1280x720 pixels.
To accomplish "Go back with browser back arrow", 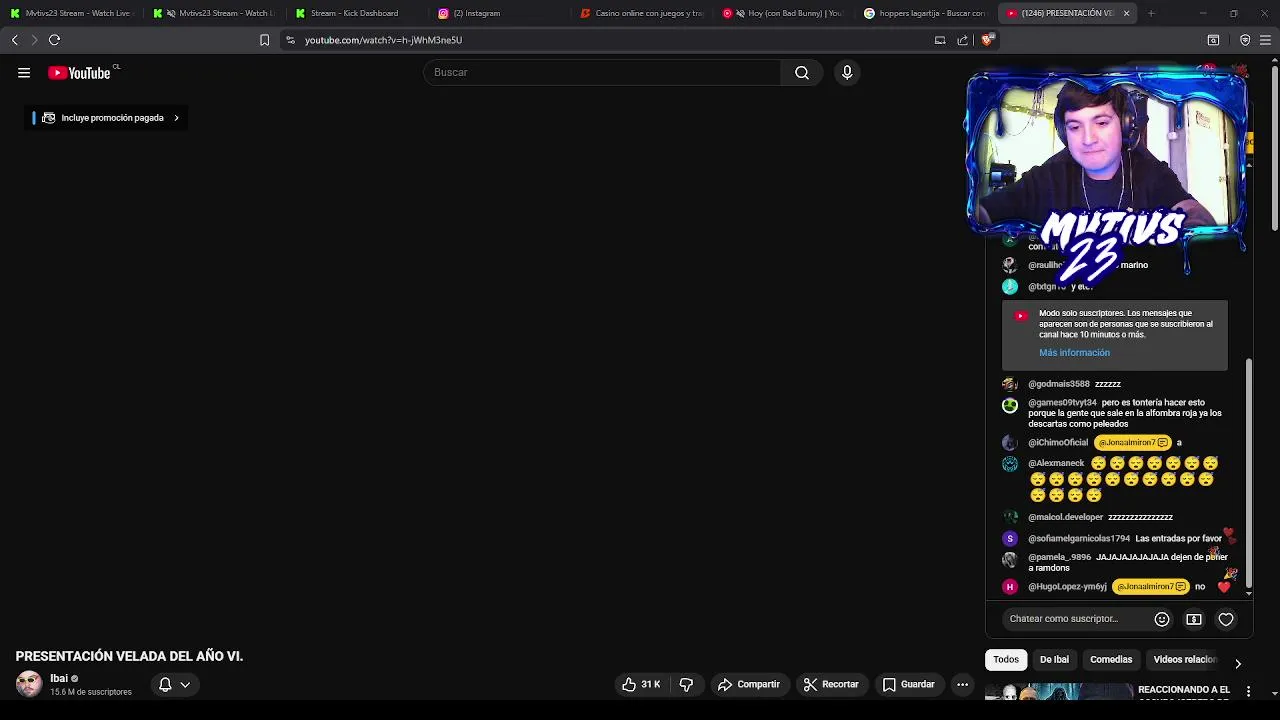I will 14,40.
